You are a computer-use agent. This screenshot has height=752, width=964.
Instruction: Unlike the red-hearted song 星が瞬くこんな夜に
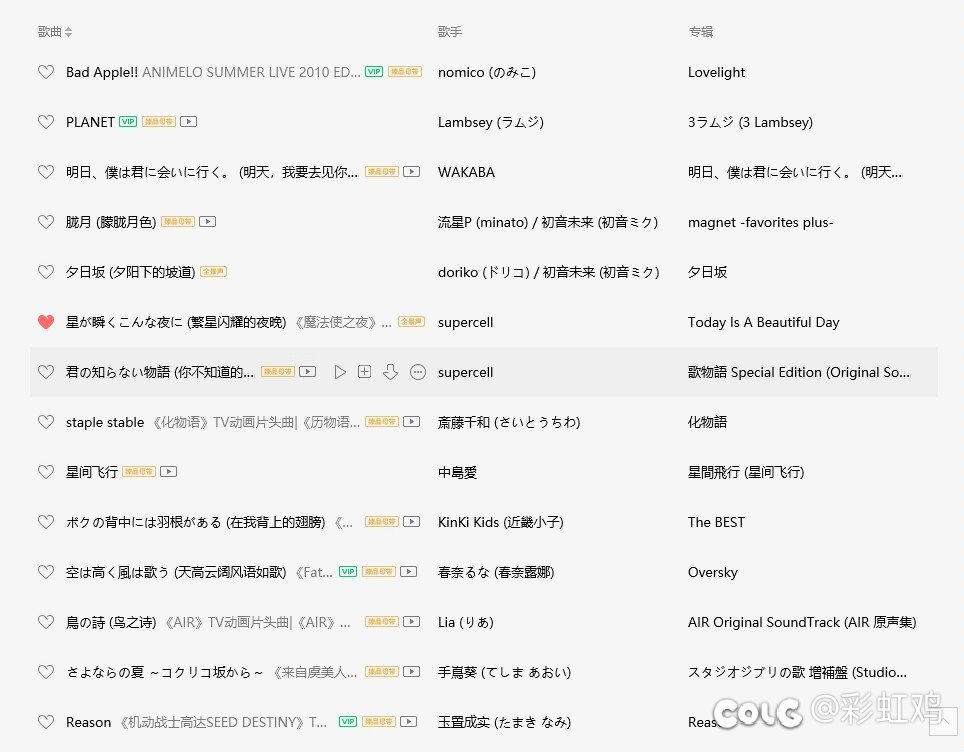tap(45, 322)
